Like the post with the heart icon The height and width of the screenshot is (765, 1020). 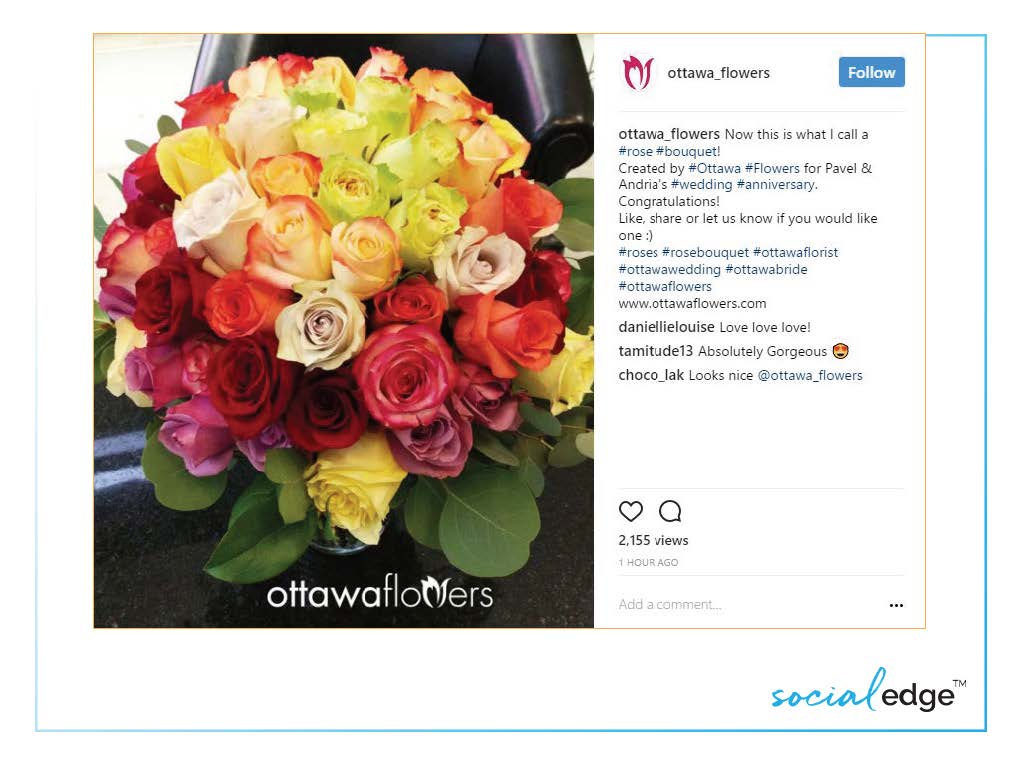click(630, 511)
